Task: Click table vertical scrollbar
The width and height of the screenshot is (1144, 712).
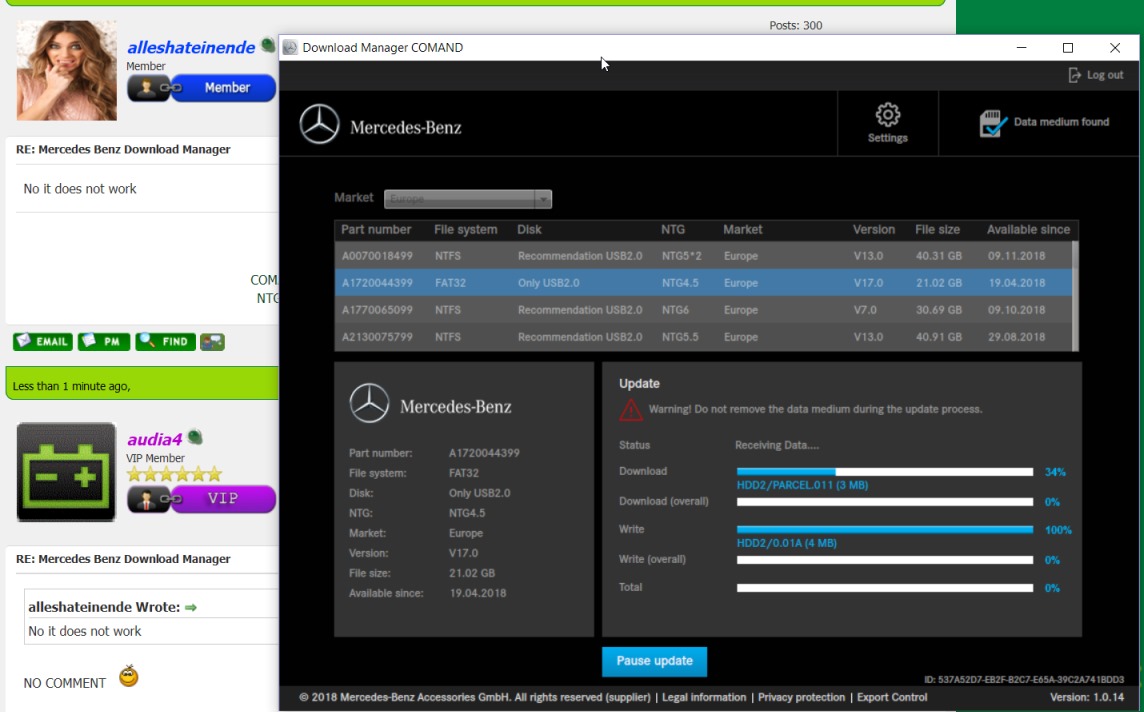Action: pyautogui.click(x=1075, y=296)
